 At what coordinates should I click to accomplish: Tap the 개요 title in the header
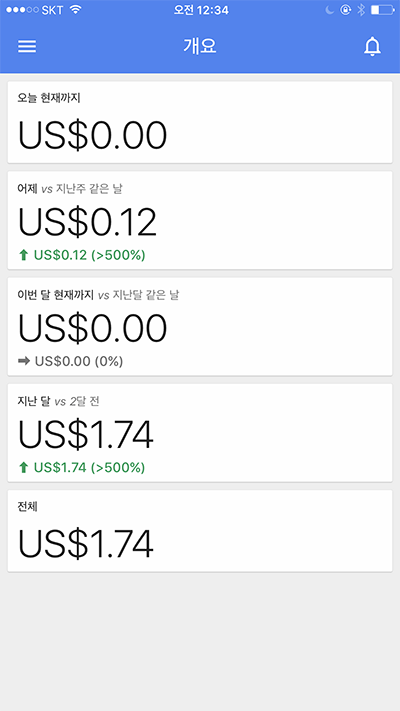(x=200, y=46)
